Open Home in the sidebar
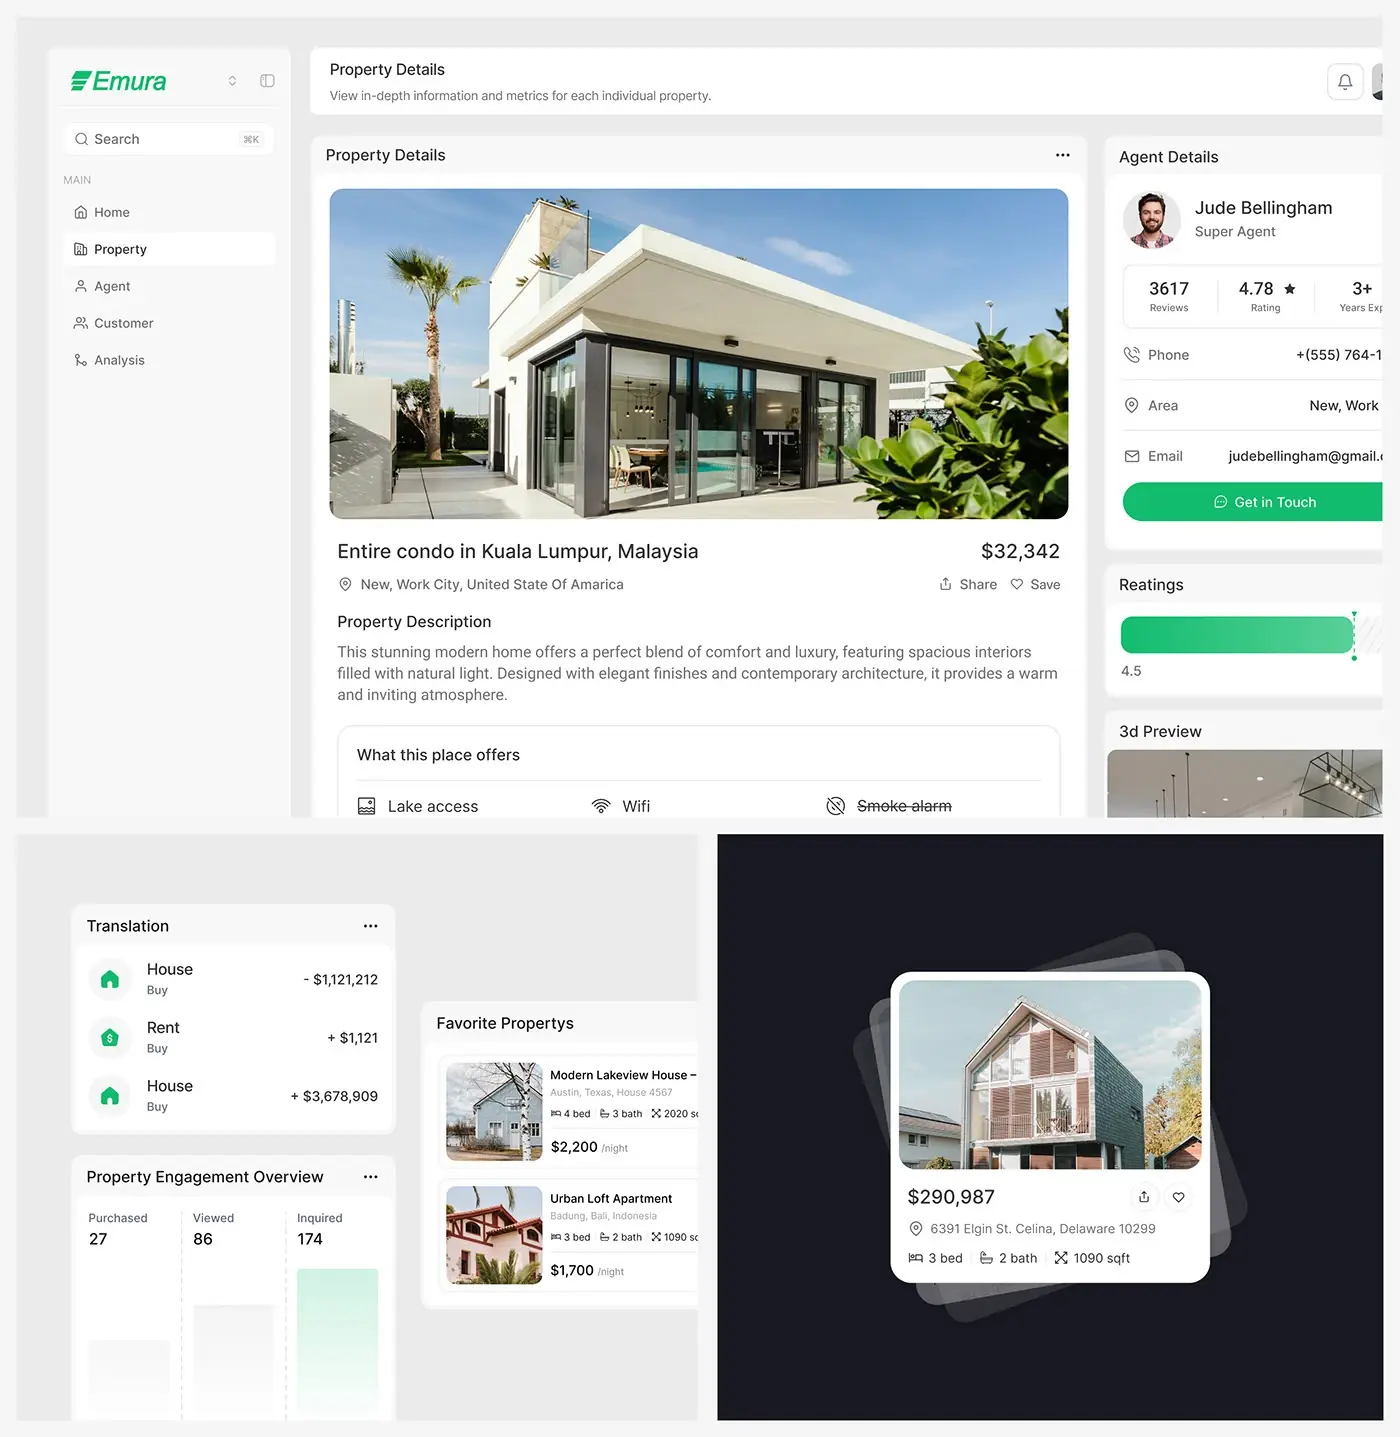 coord(168,212)
